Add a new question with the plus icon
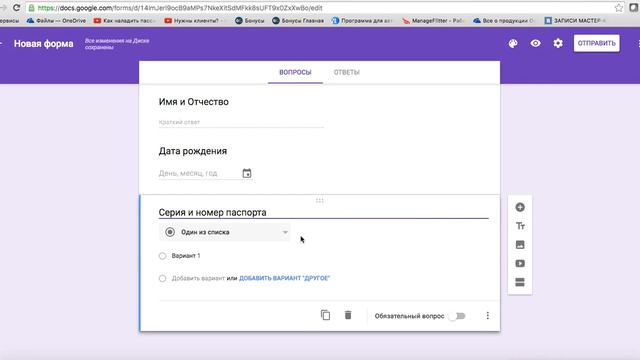The width and height of the screenshot is (640, 360). click(x=520, y=207)
